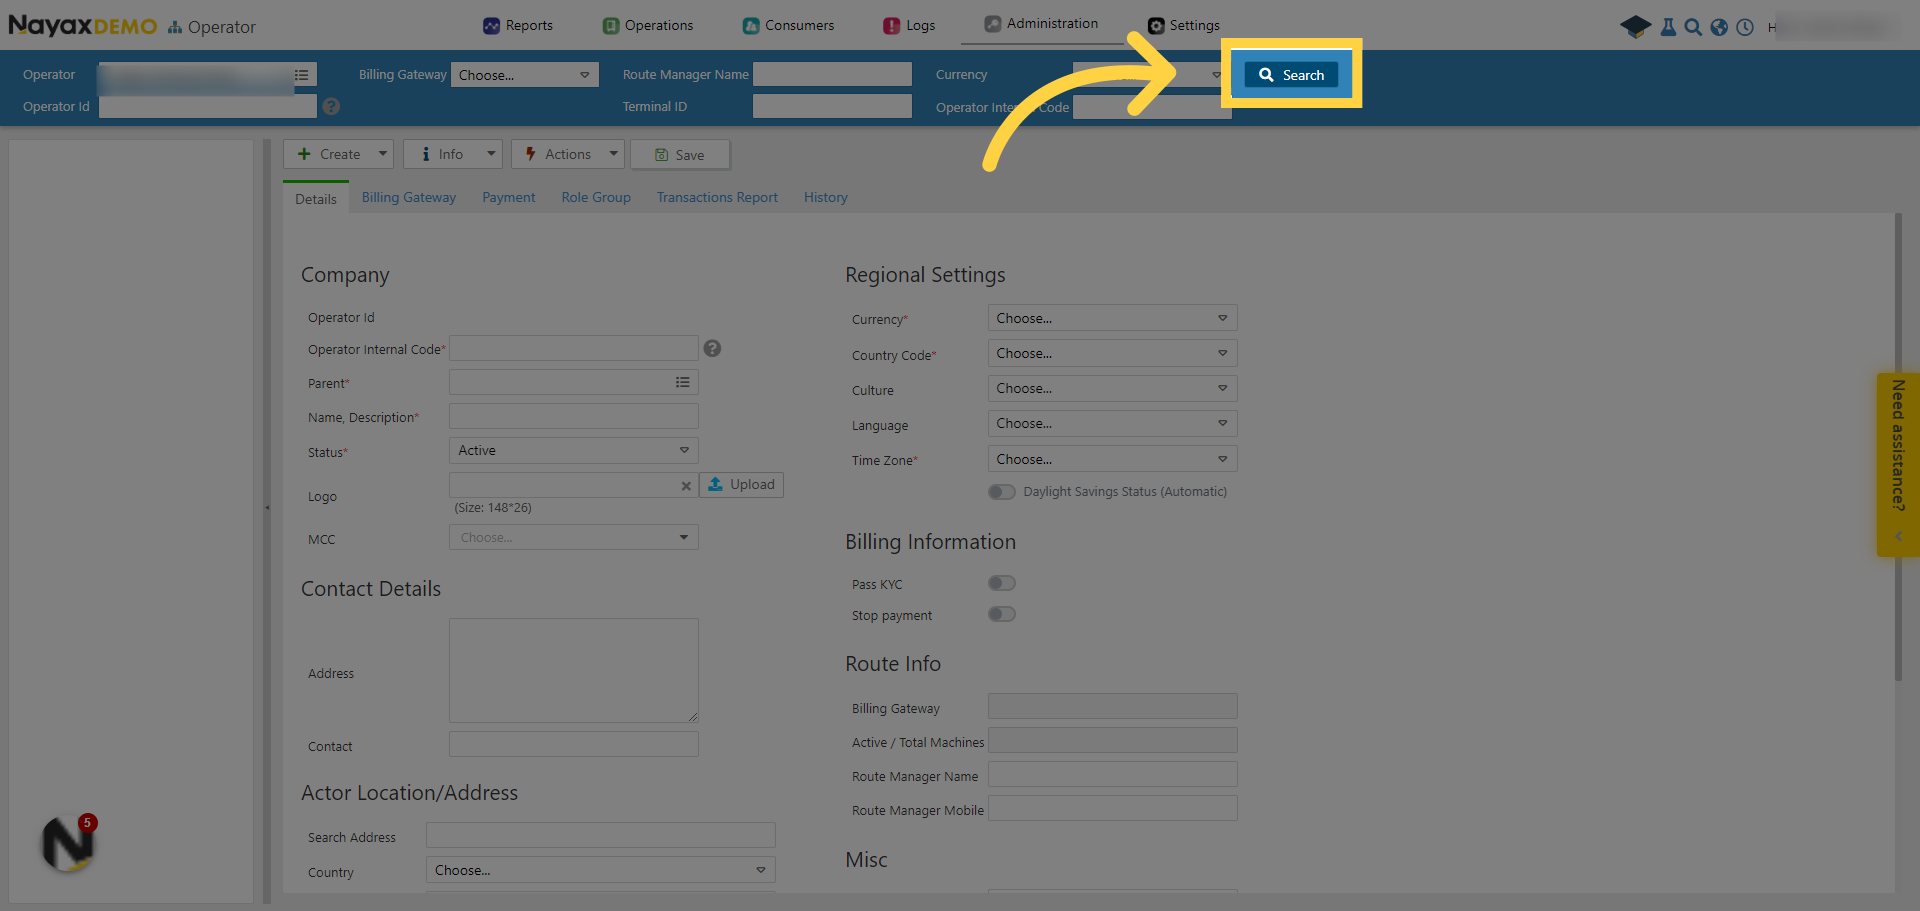Click the Upload logo button

(x=742, y=484)
